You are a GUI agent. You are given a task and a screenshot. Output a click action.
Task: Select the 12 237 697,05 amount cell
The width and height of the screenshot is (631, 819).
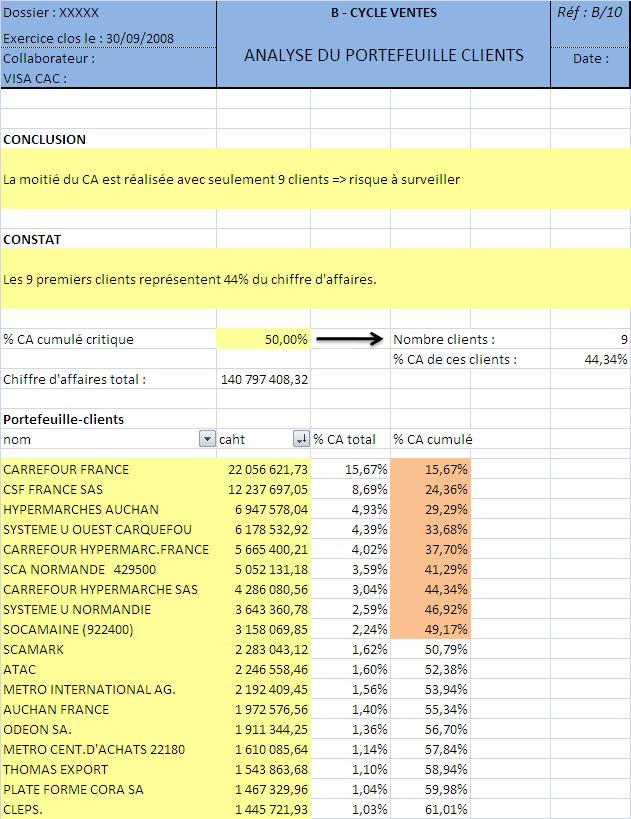(264, 489)
